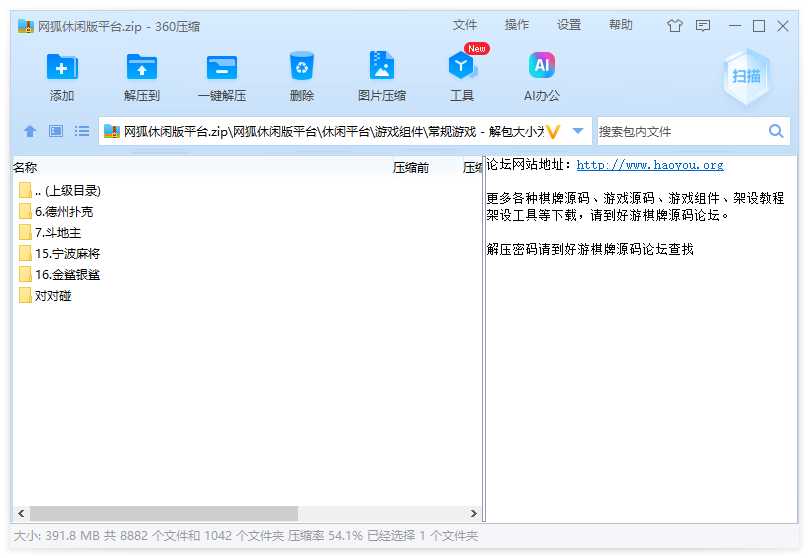Click the 删除 (Delete) recycle bin icon
The width and height of the screenshot is (809, 558).
pyautogui.click(x=302, y=66)
